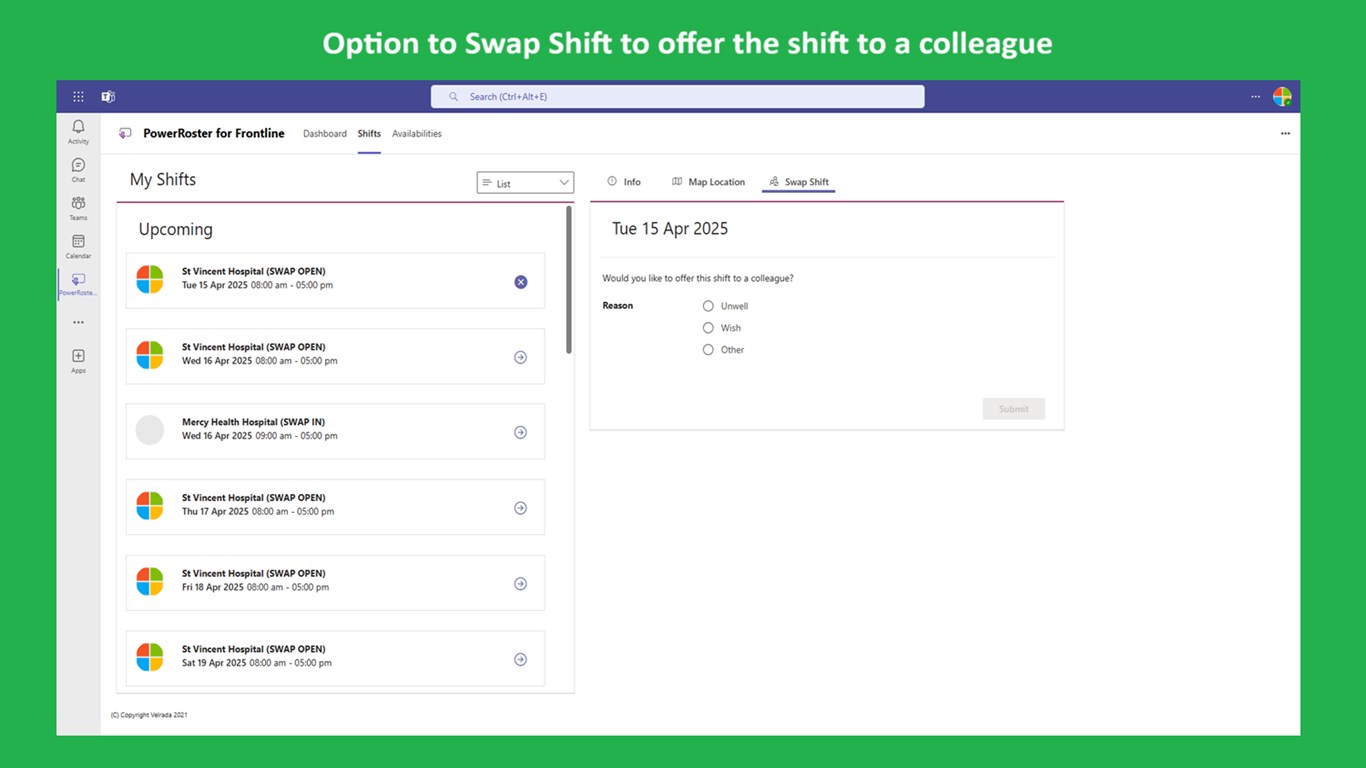Click the Apps plus icon
The height and width of the screenshot is (768, 1366).
pos(78,357)
